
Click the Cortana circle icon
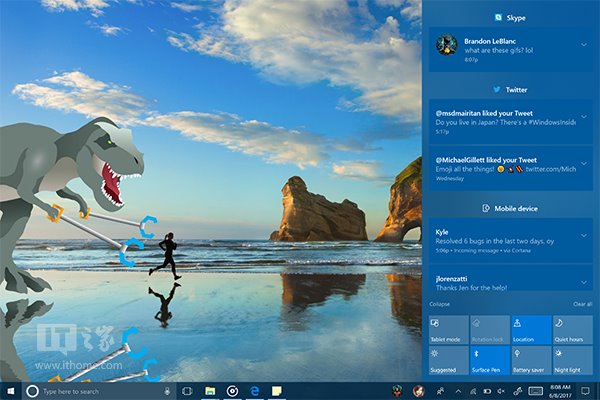[33, 391]
